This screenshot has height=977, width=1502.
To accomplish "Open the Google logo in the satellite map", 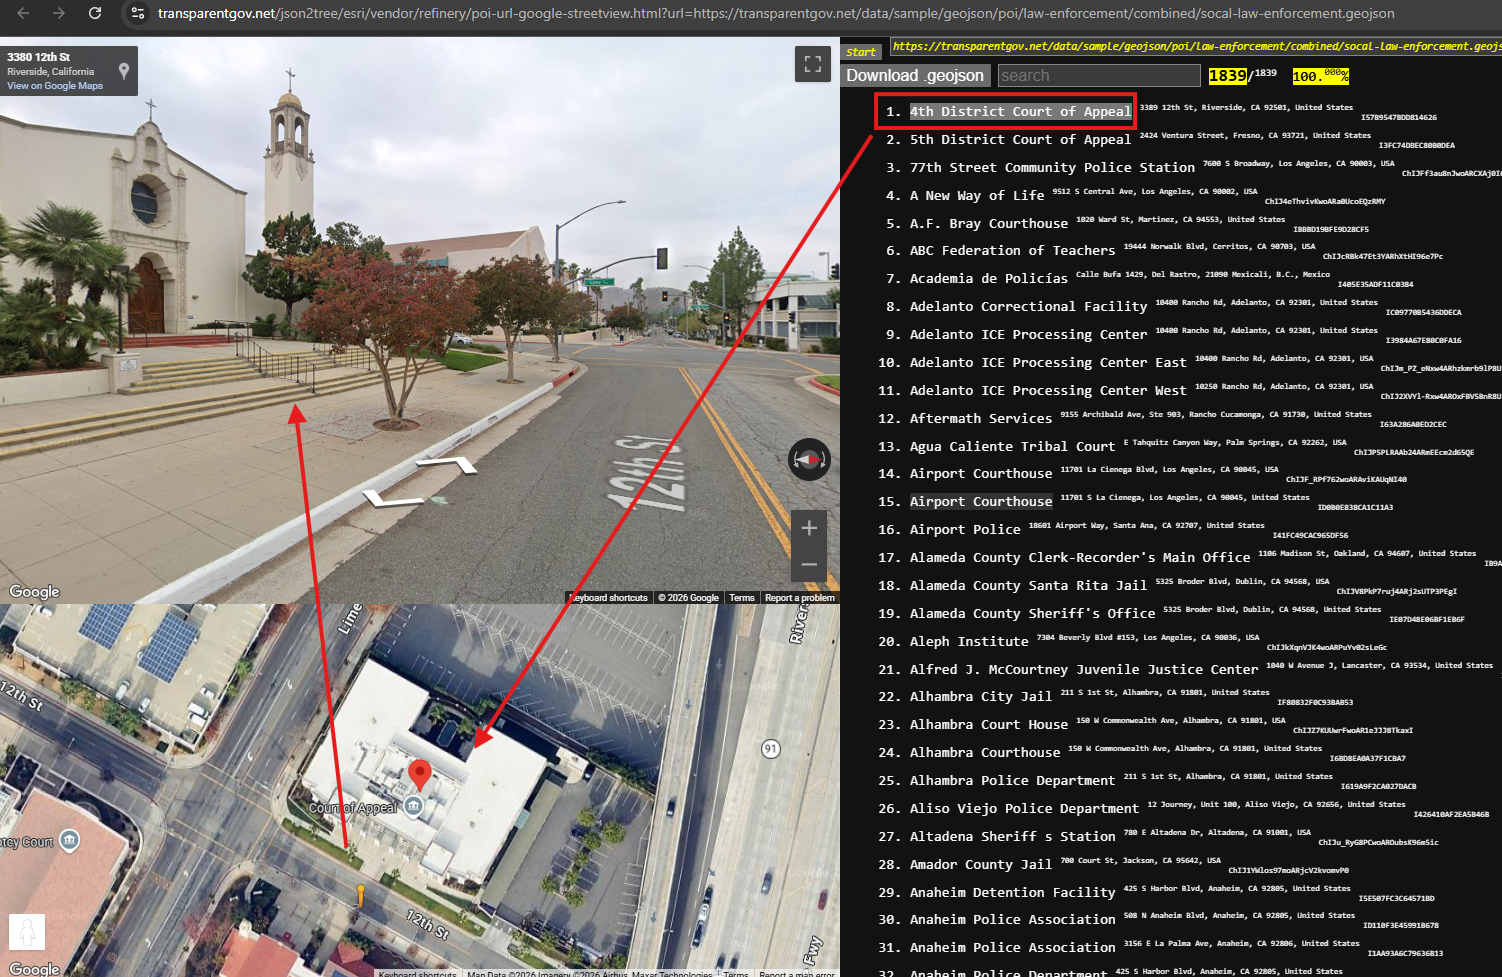I will click(35, 968).
